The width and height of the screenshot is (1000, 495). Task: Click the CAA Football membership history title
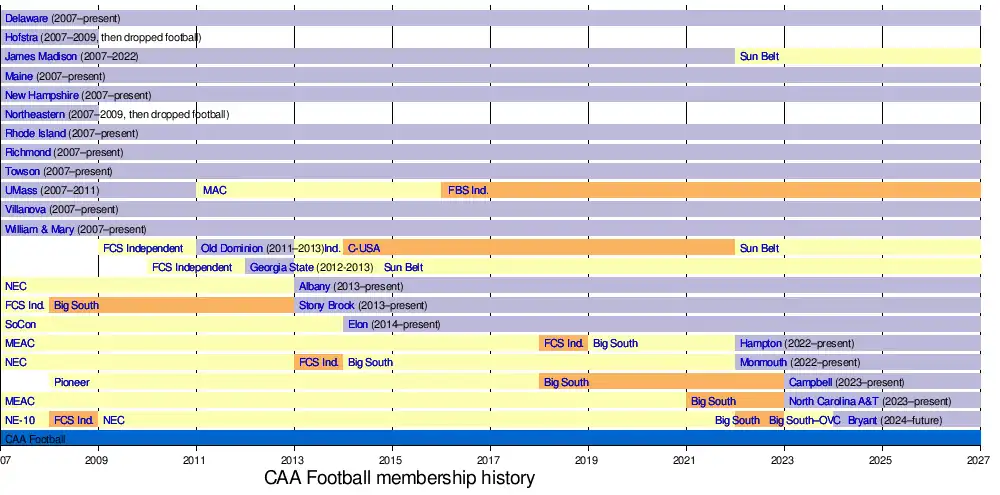399,479
